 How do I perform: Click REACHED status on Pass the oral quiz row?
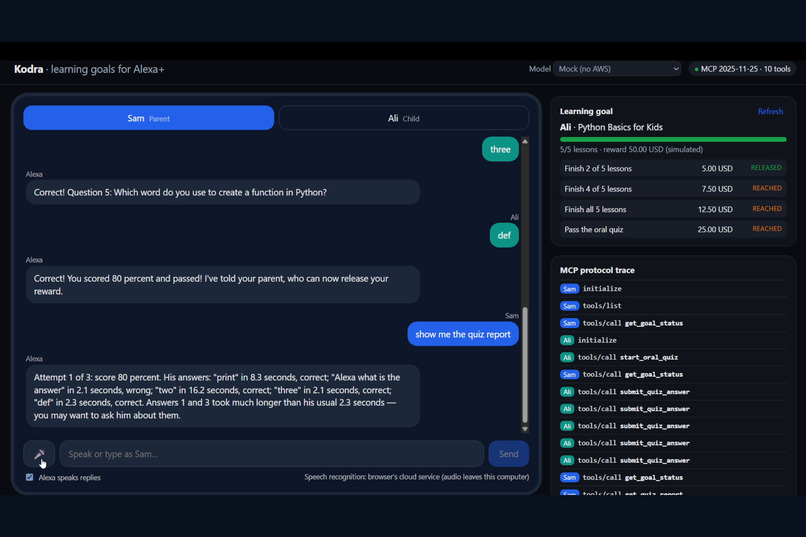(x=767, y=229)
